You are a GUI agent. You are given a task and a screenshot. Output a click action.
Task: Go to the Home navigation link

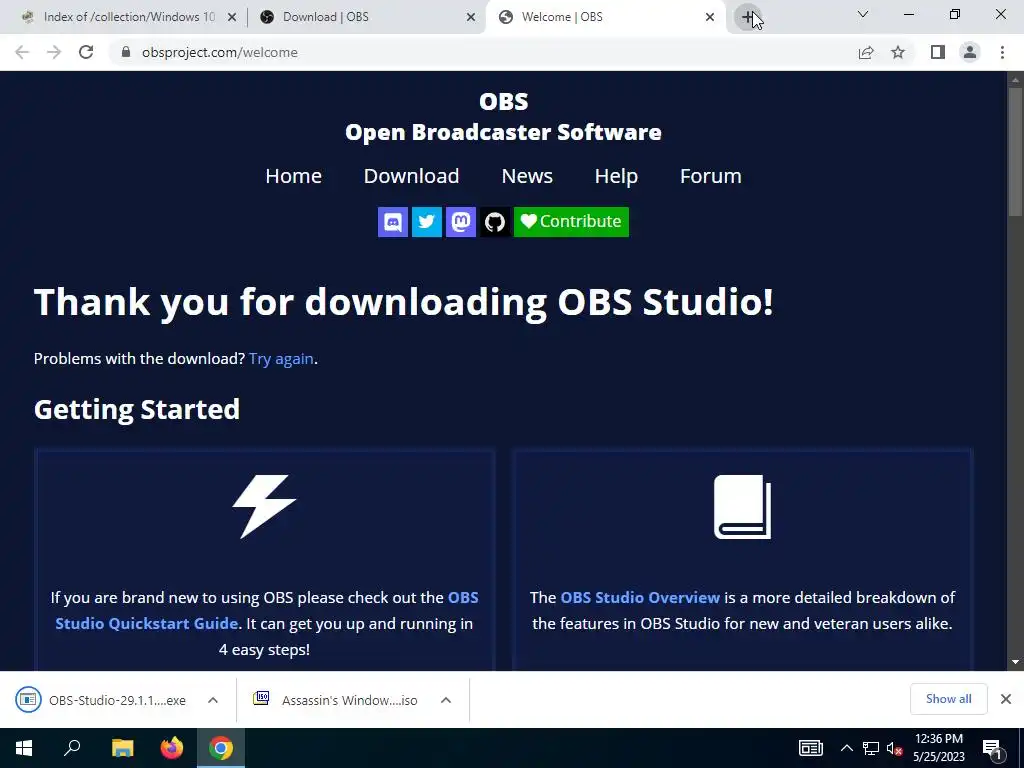pos(293,176)
